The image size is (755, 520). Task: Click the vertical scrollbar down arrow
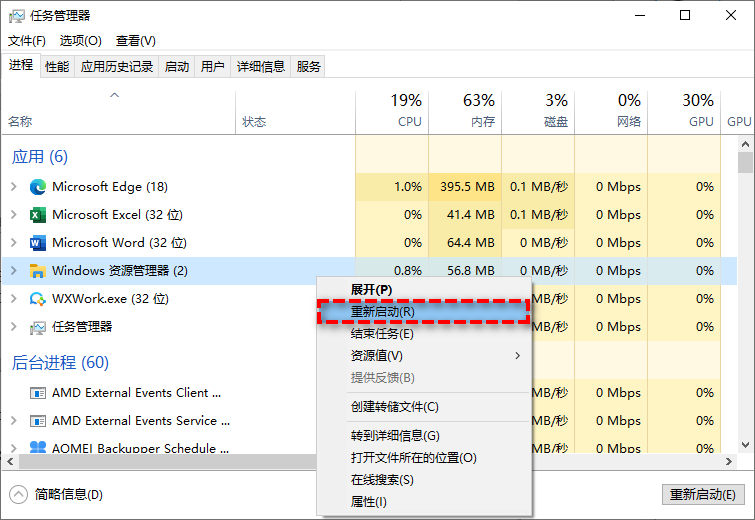[745, 445]
